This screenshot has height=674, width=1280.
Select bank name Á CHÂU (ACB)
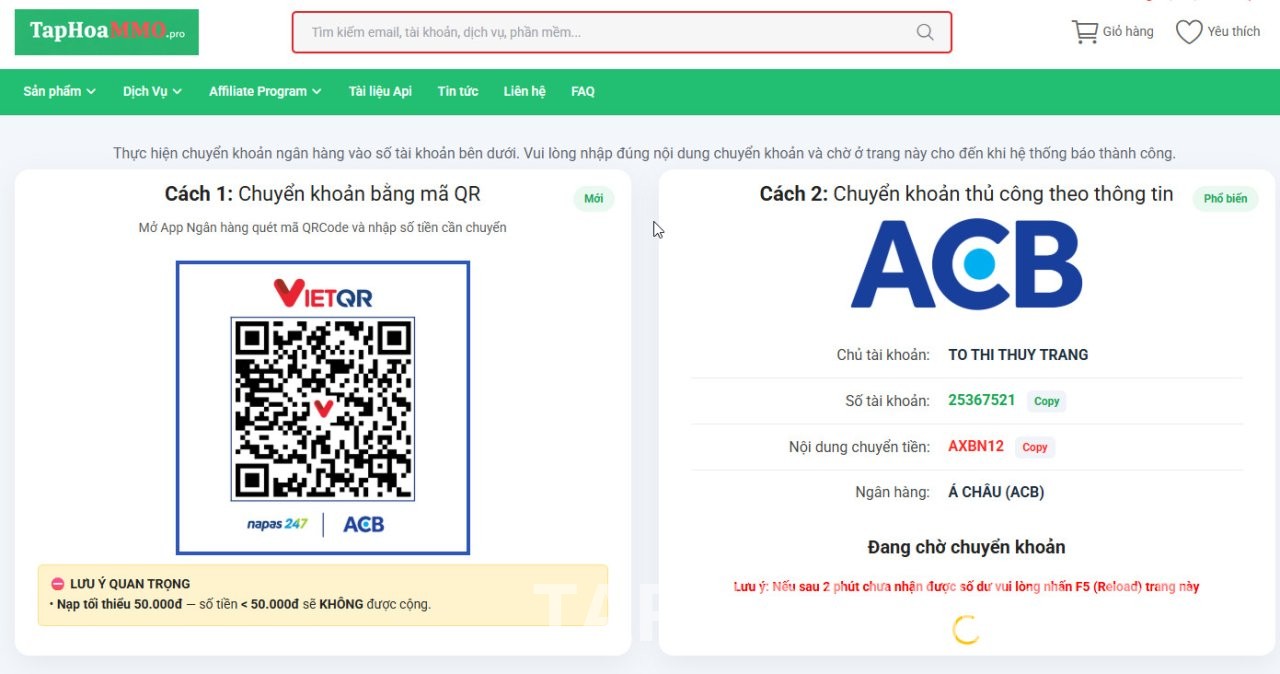click(x=996, y=492)
